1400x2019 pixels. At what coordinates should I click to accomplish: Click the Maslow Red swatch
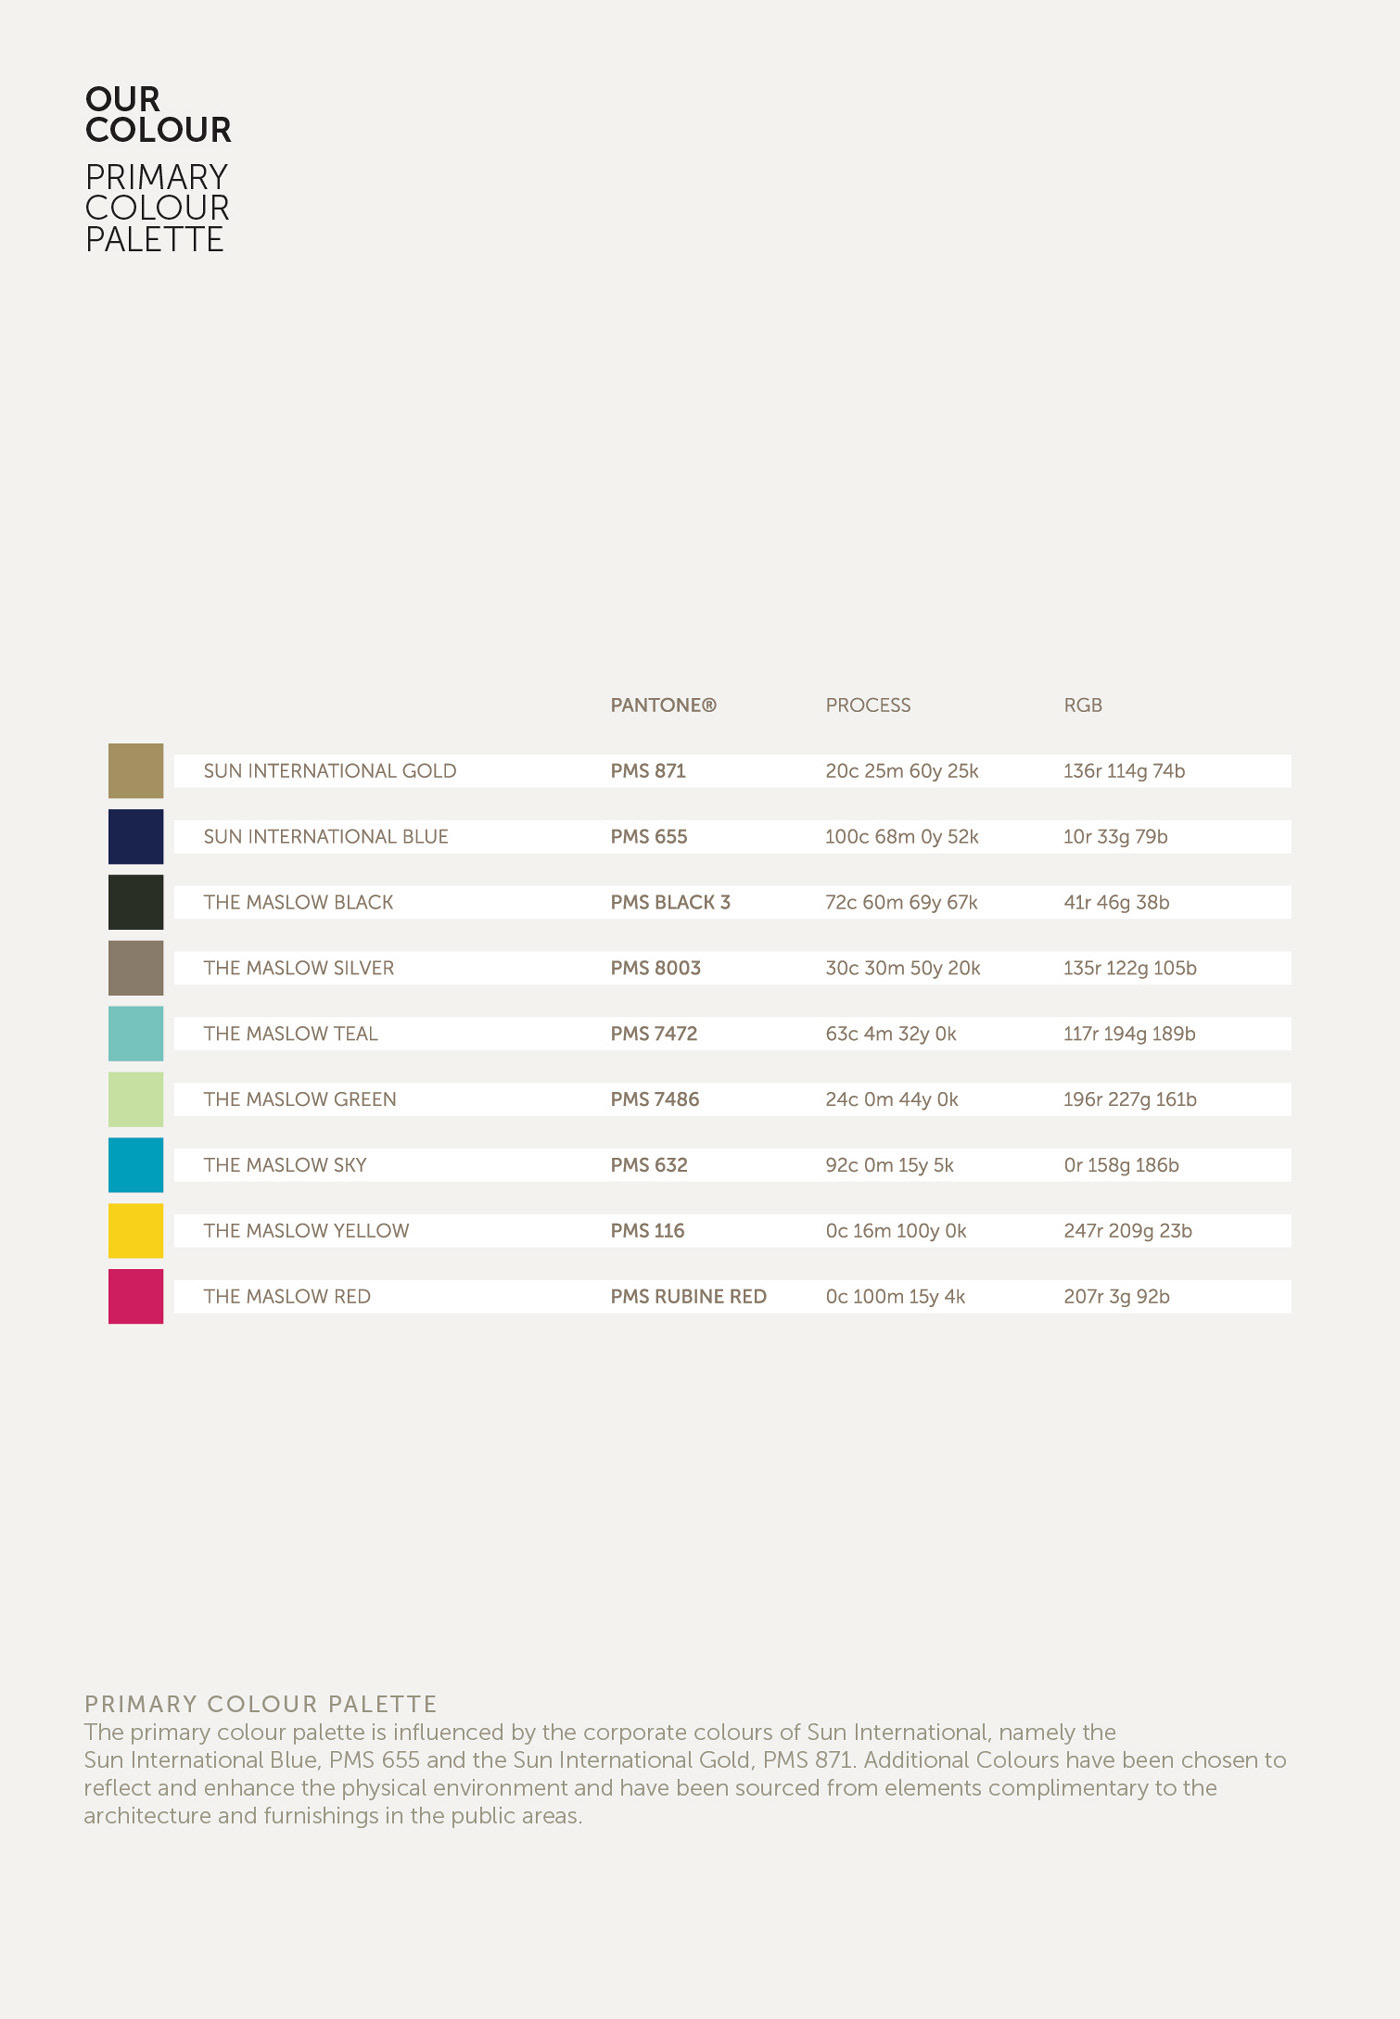tap(136, 1296)
